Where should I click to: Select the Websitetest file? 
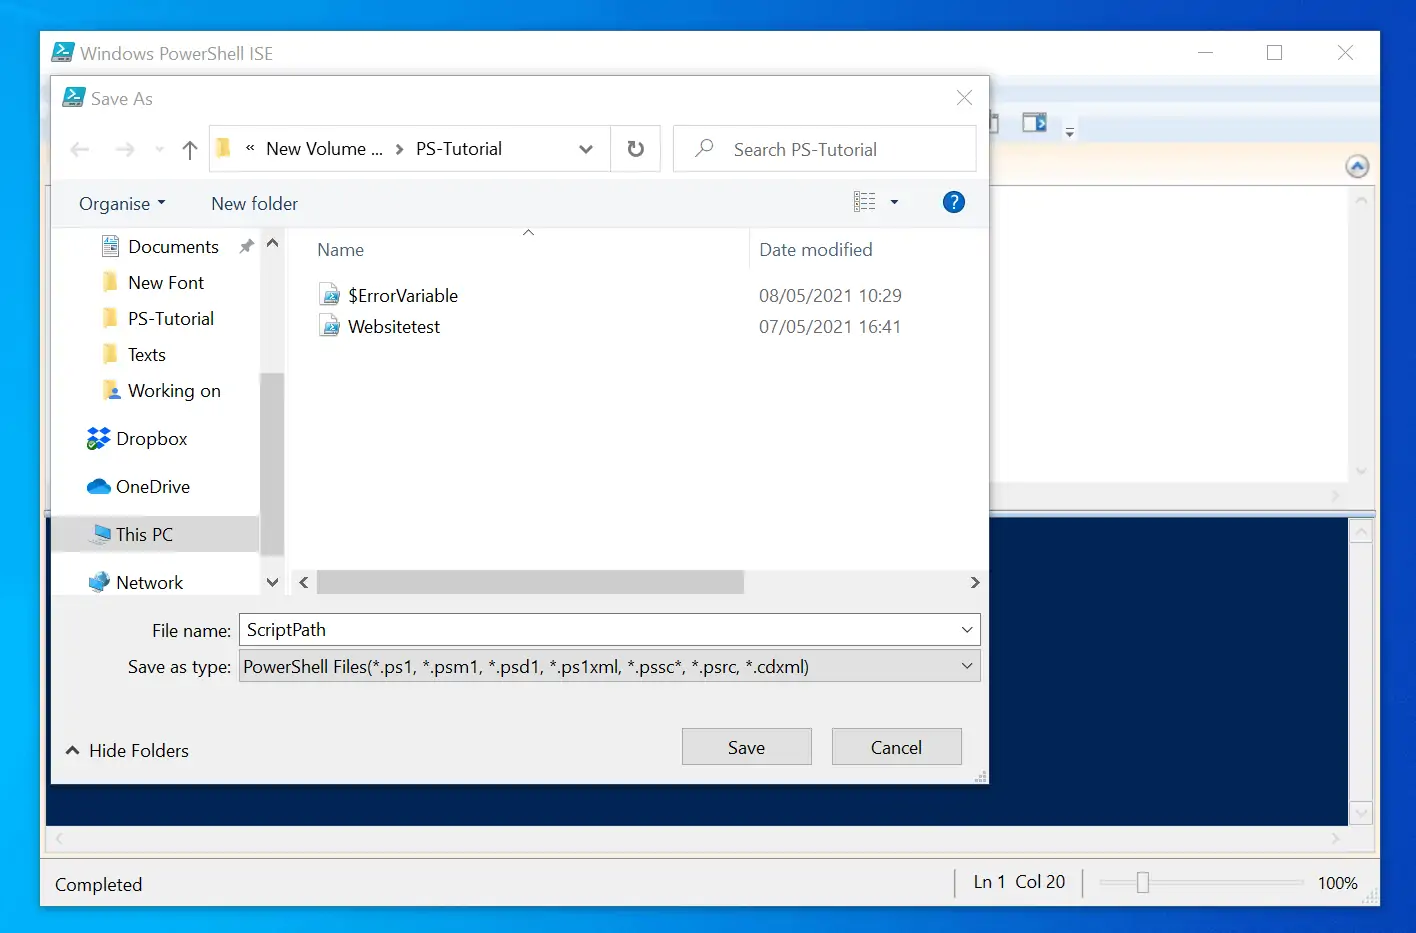click(394, 327)
